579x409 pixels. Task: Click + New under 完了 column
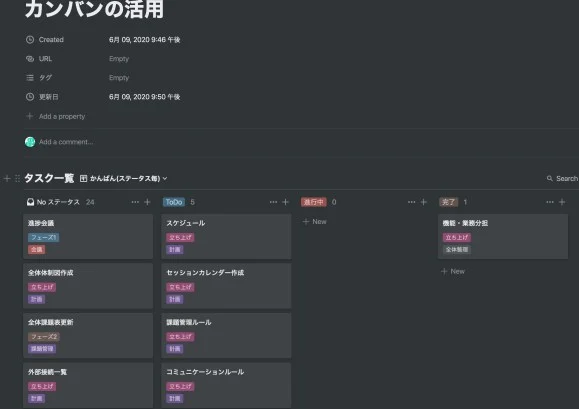point(453,271)
